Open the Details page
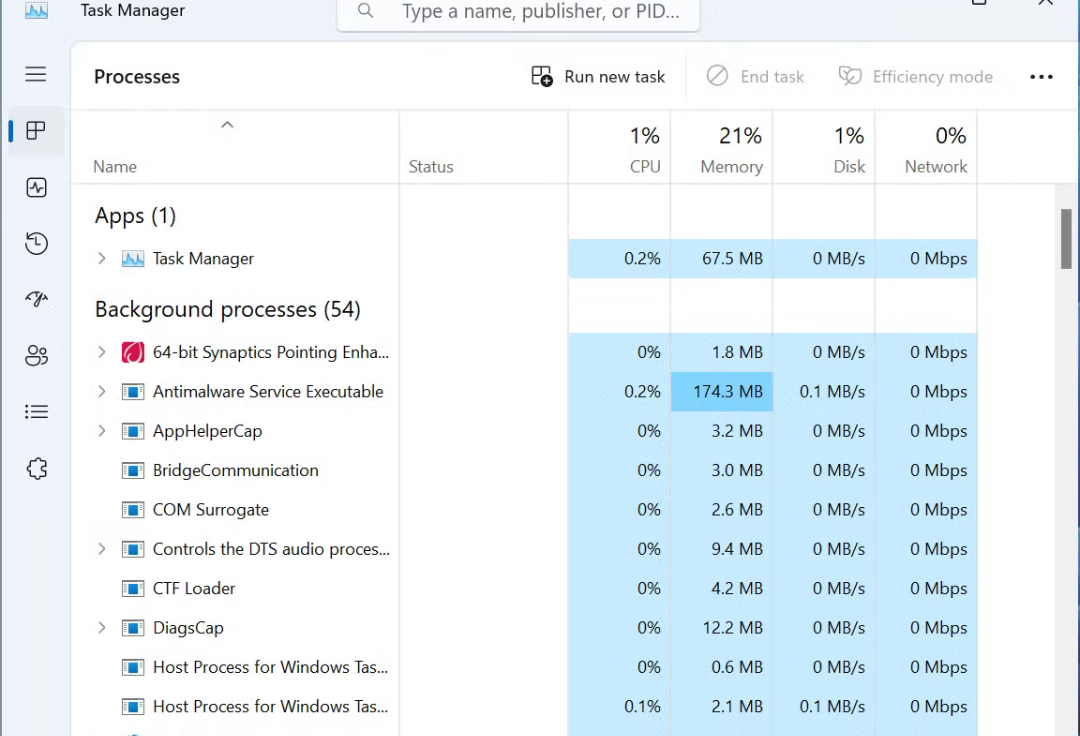This screenshot has width=1080, height=736. point(36,411)
